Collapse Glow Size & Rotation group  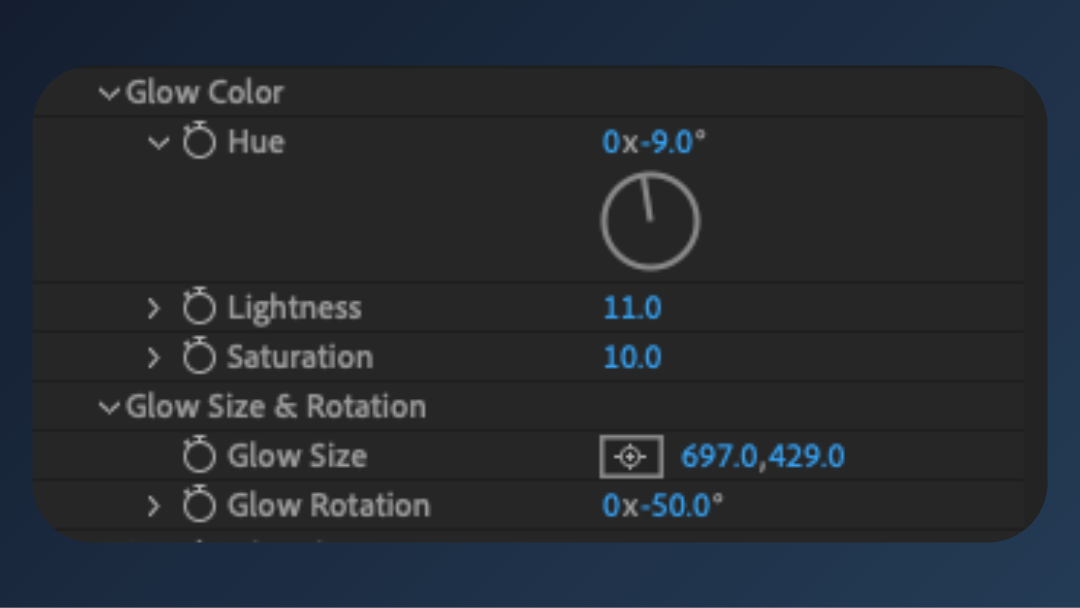[109, 408]
